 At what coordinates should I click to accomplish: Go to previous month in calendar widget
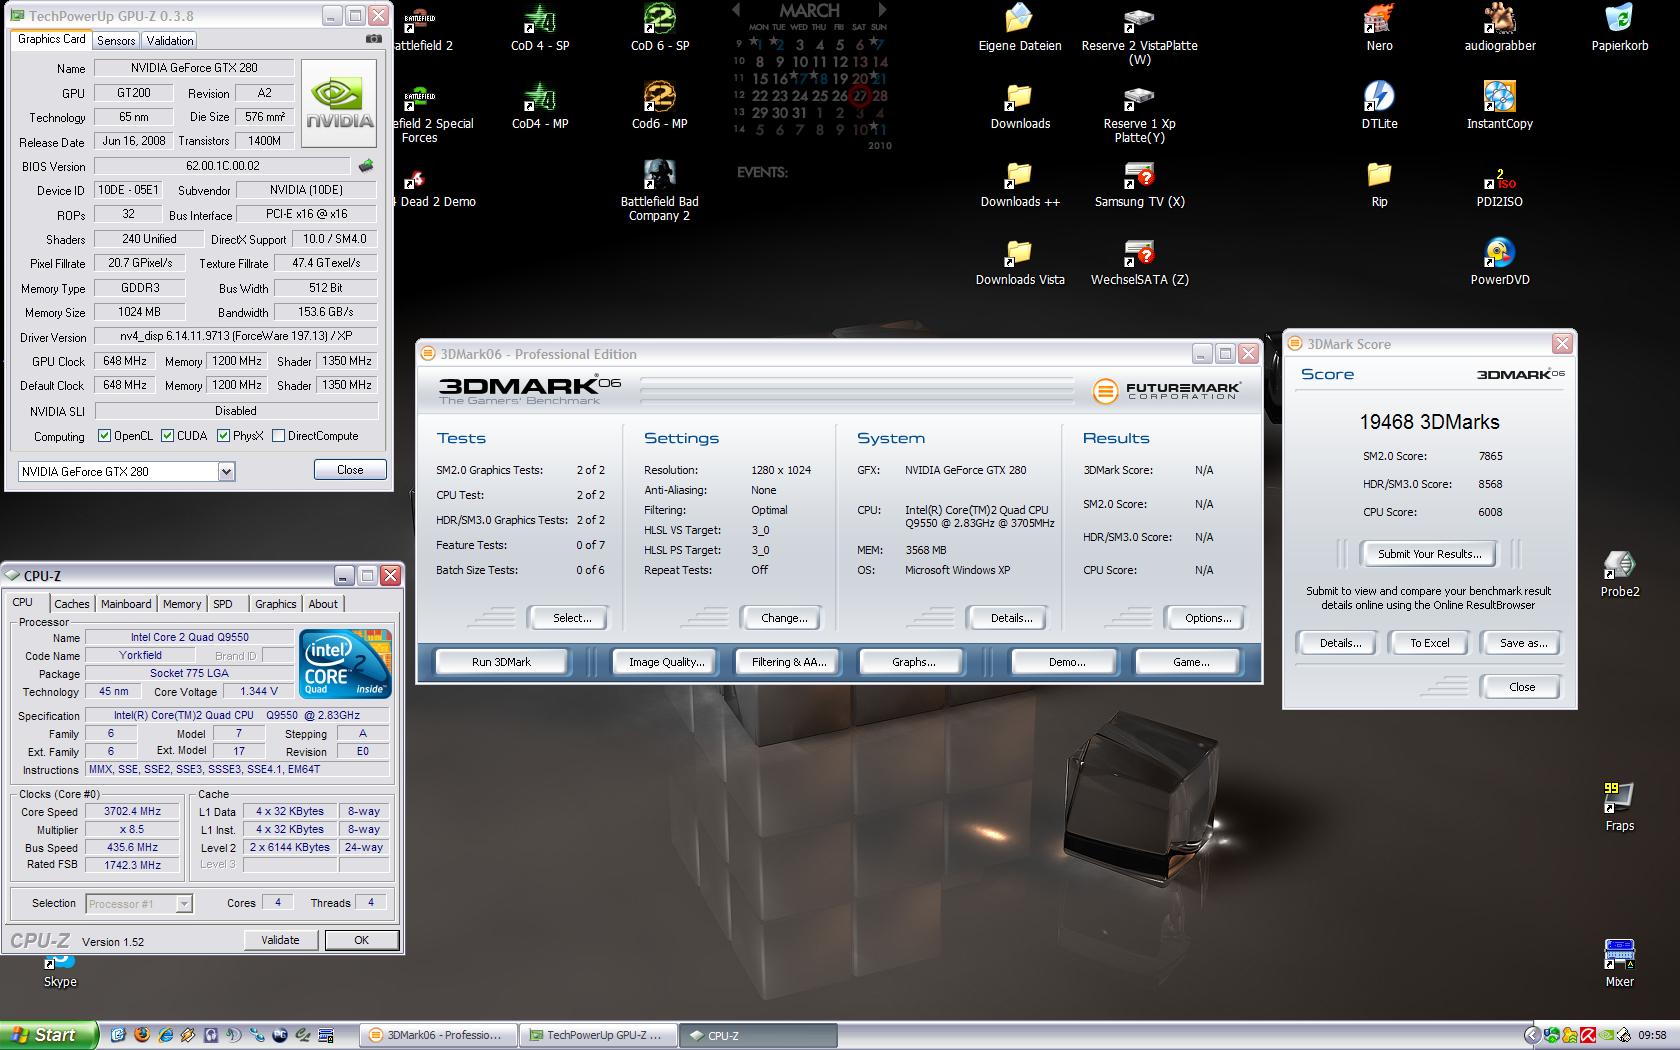737,10
